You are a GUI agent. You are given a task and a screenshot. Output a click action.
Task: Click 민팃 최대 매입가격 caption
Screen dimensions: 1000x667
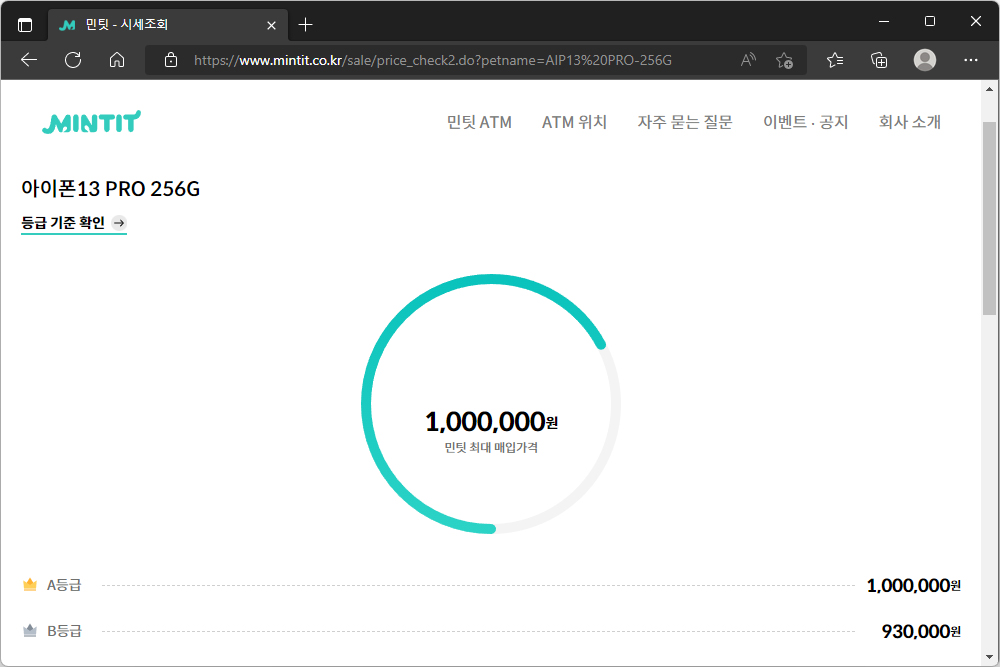tap(491, 448)
